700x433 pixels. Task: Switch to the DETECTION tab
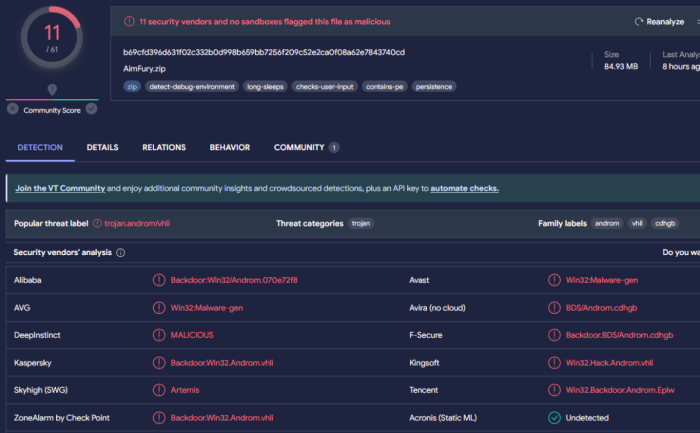coord(40,147)
